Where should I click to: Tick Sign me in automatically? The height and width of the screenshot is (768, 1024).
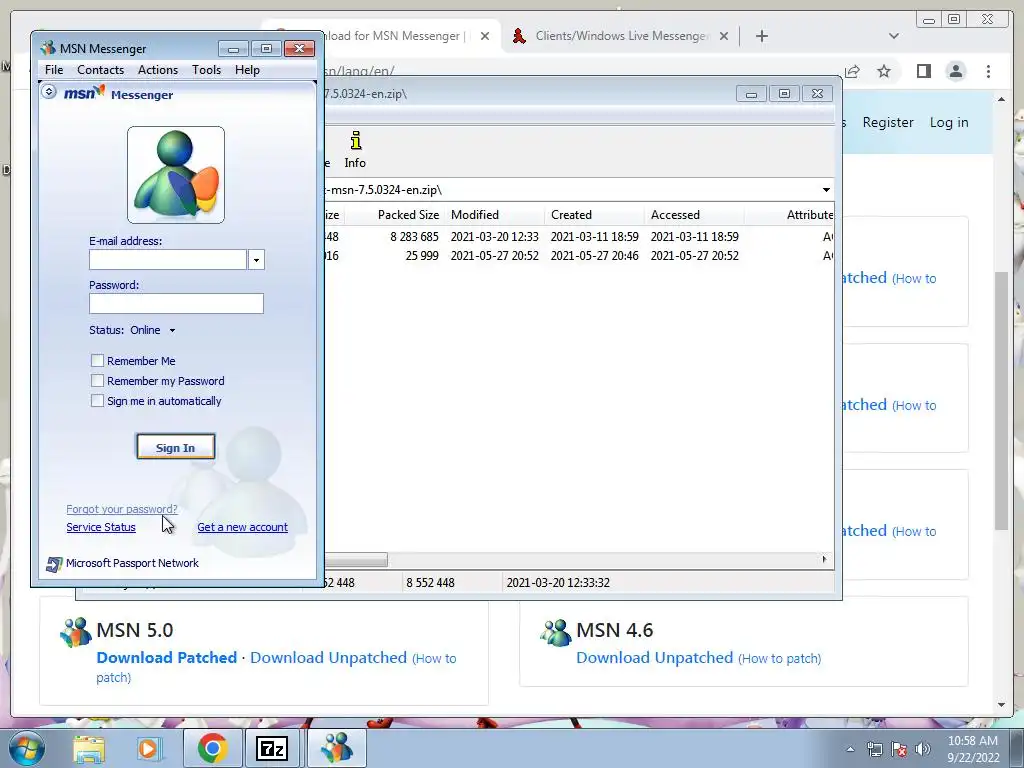click(x=97, y=401)
